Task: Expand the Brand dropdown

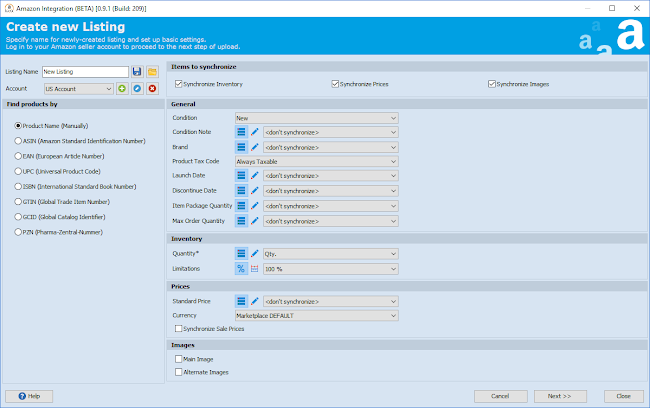Action: [331, 147]
